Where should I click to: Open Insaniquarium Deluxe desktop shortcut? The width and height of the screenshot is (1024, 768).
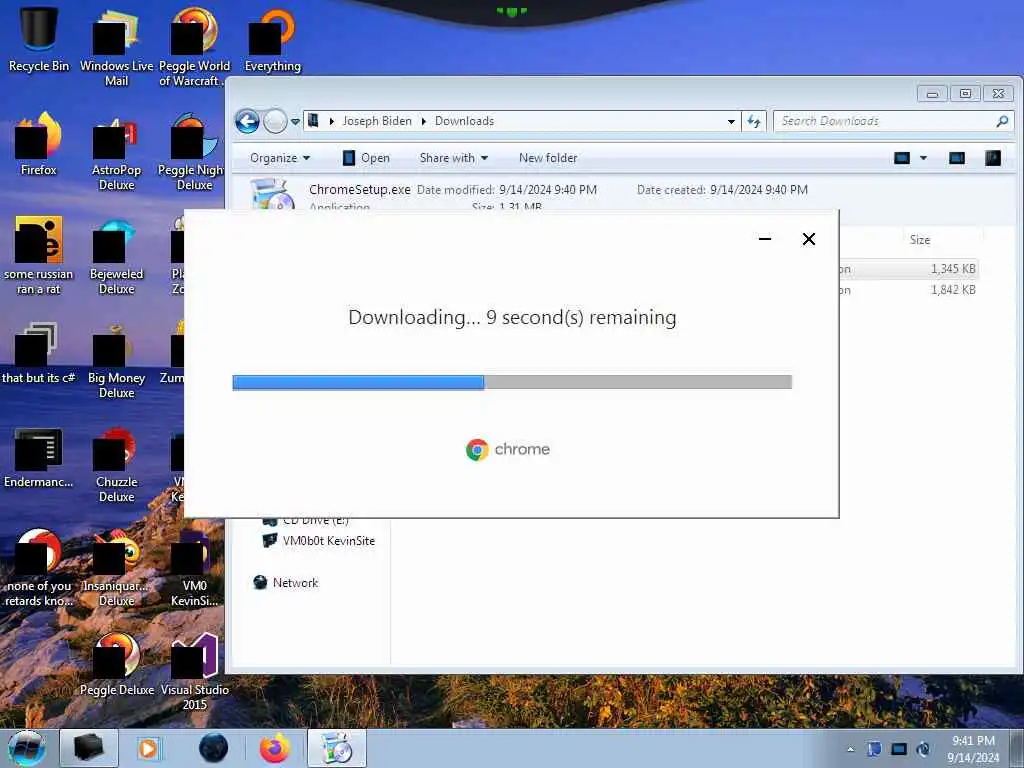click(116, 568)
